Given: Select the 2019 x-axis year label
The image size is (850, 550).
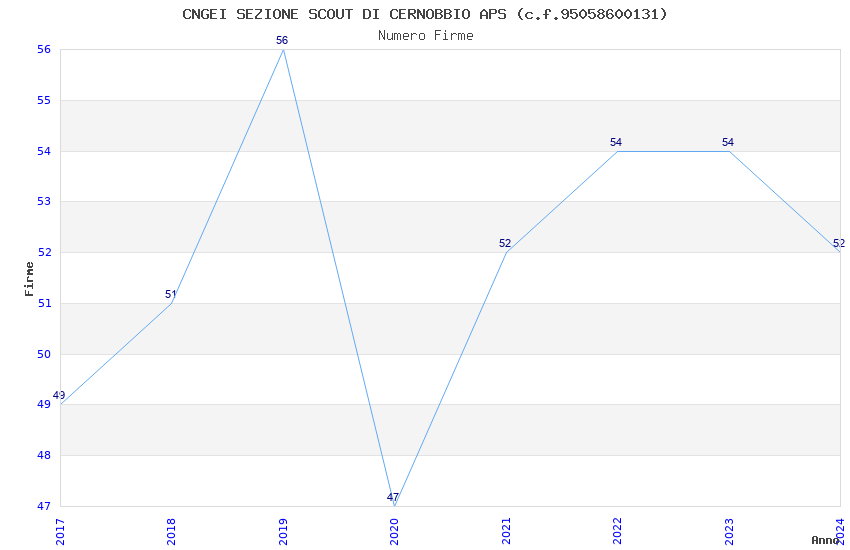Looking at the screenshot, I should pyautogui.click(x=283, y=532).
